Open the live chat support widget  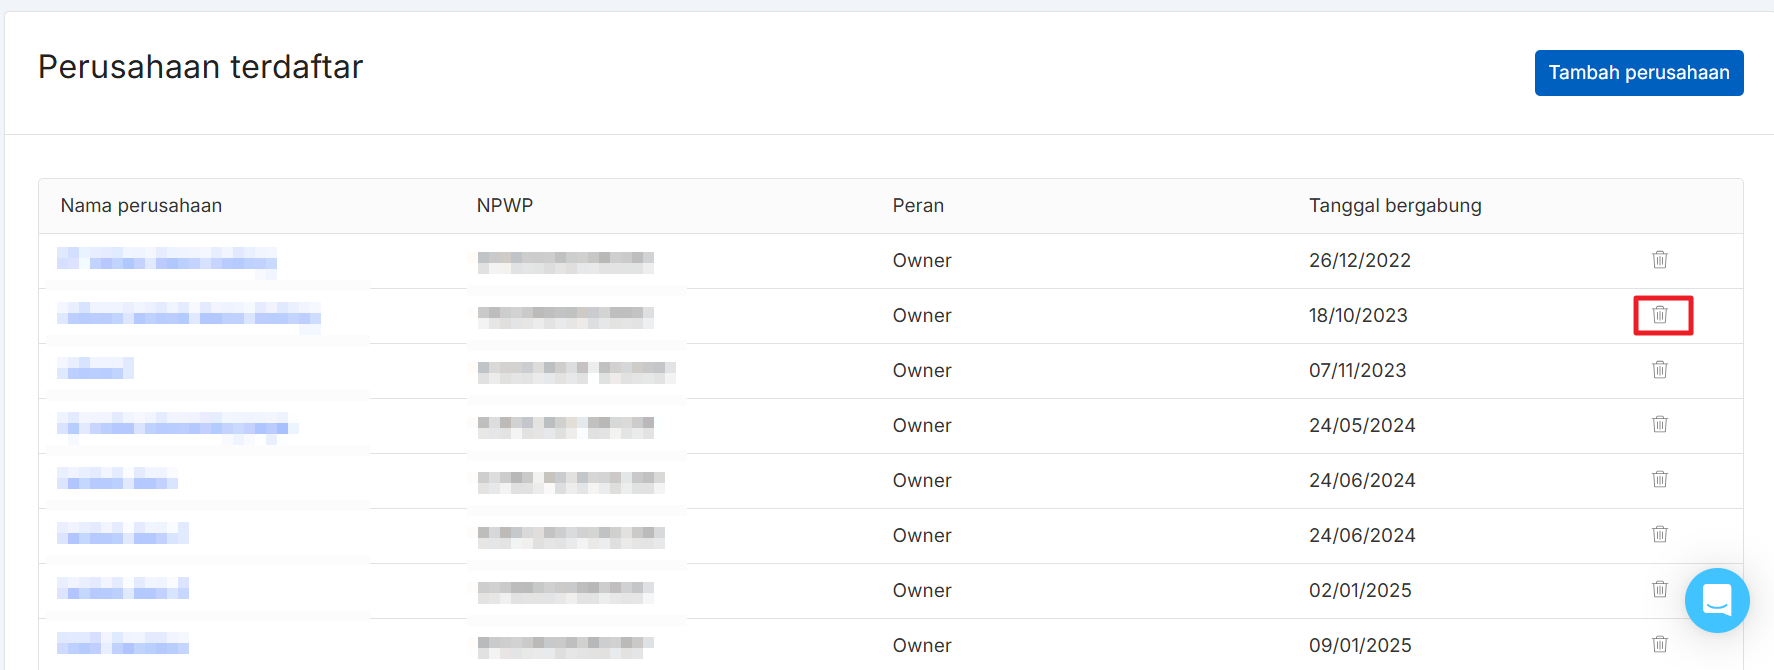[x=1716, y=600]
